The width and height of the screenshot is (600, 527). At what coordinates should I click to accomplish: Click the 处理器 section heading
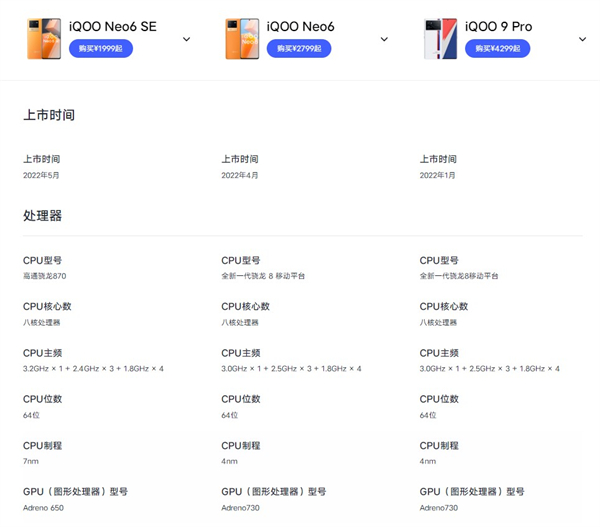pos(42,215)
